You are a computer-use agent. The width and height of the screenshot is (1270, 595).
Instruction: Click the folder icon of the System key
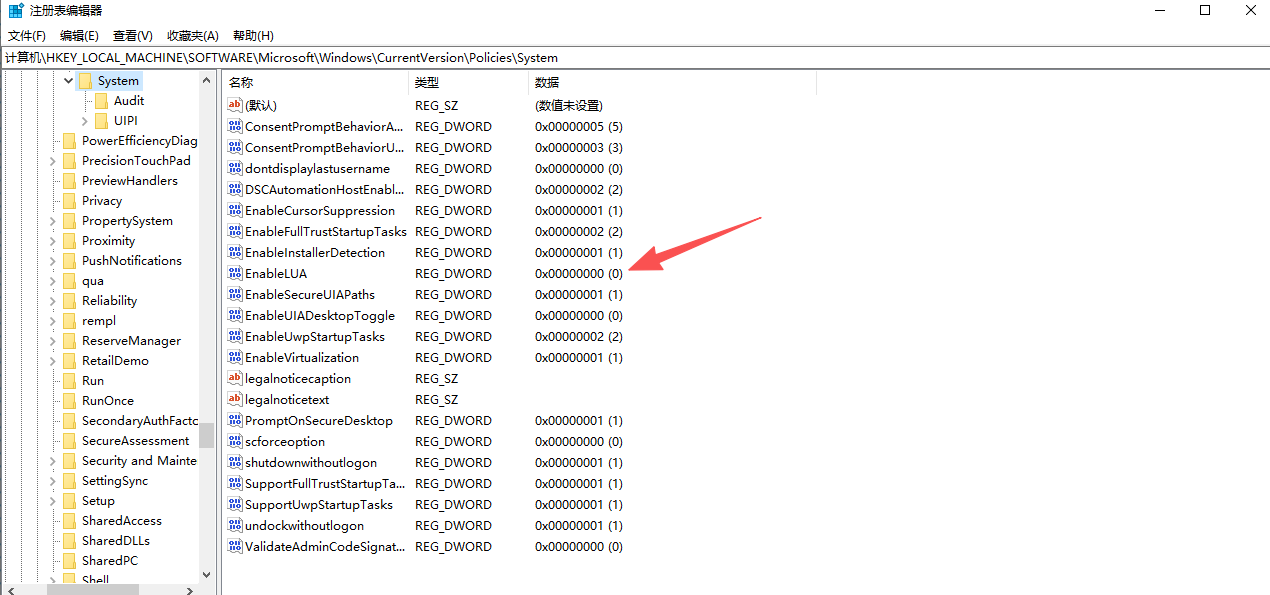tap(85, 81)
